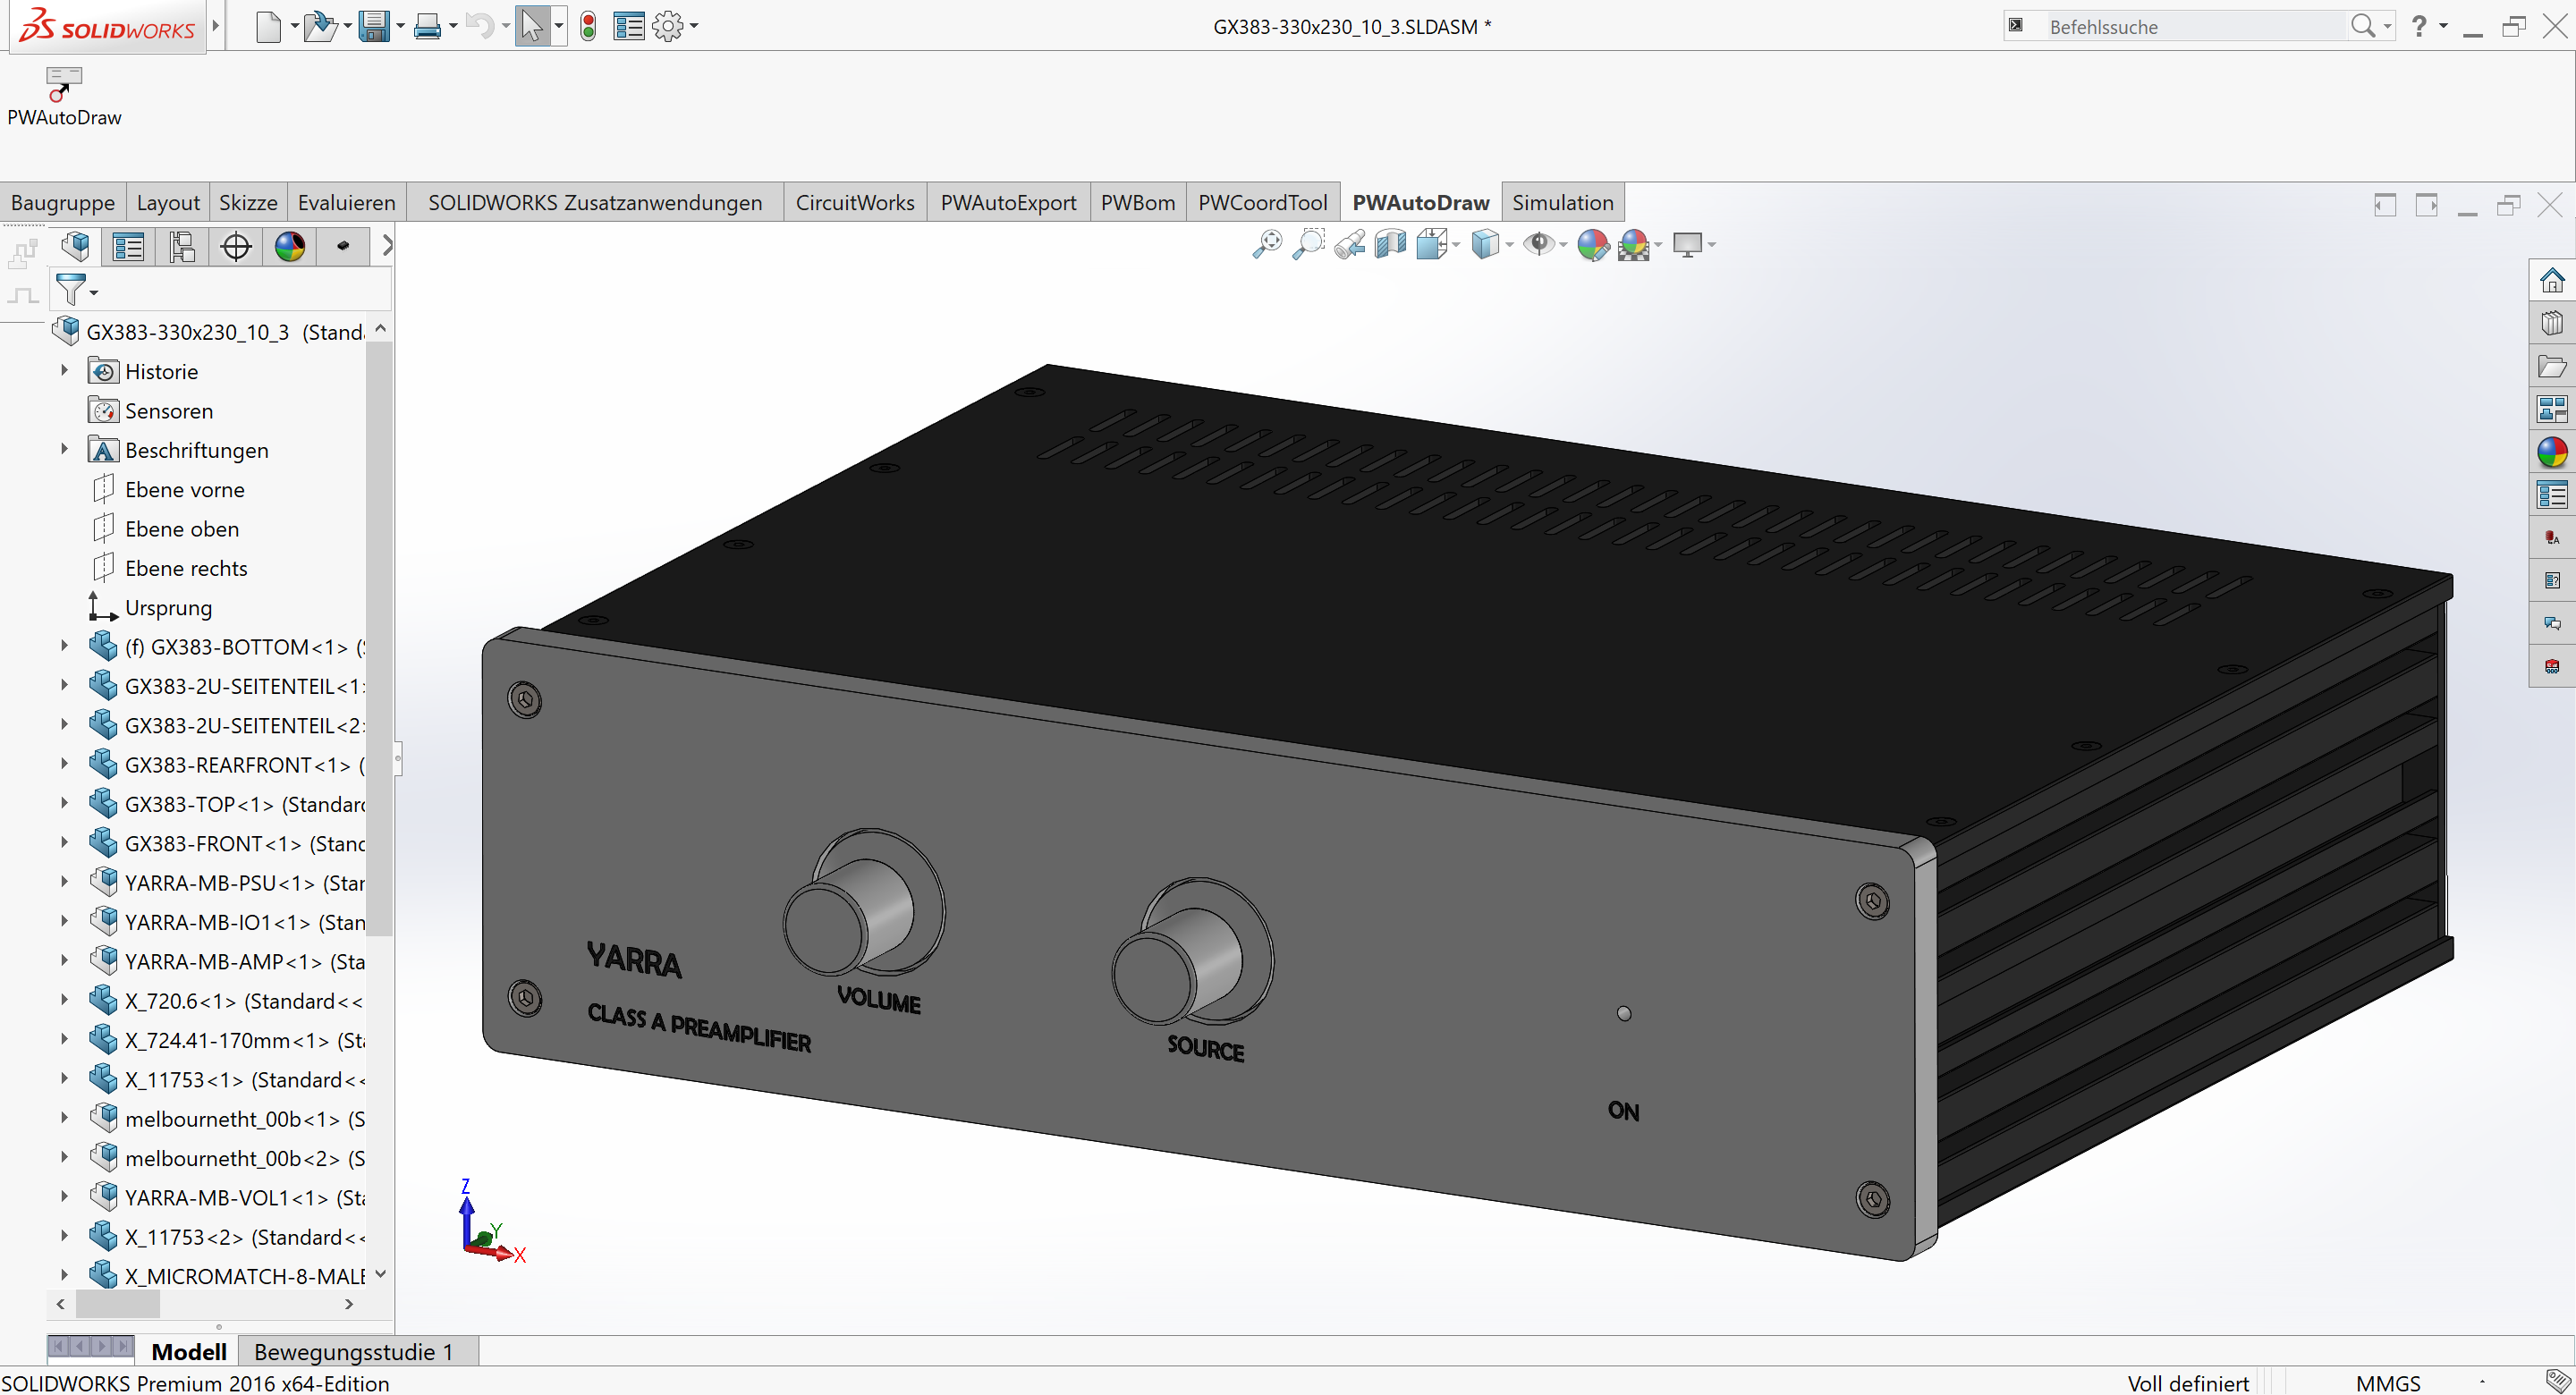Expand the Beschriftungen folder
This screenshot has width=2576, height=1395.
point(65,450)
